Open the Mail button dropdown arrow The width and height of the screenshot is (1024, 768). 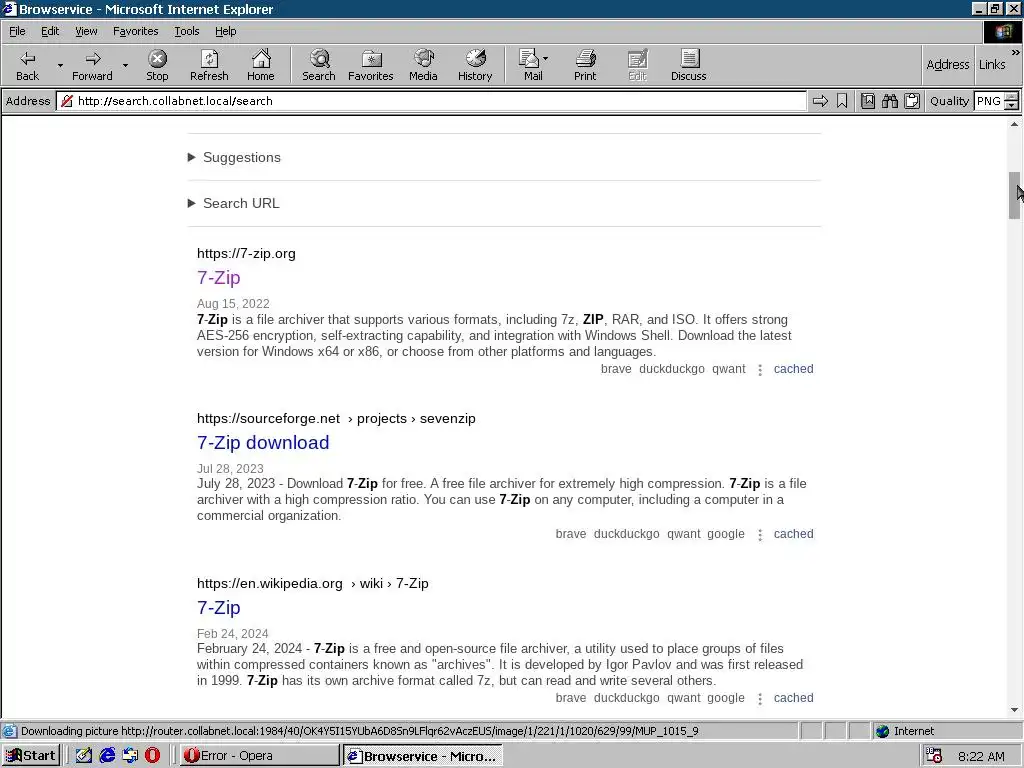coord(546,59)
